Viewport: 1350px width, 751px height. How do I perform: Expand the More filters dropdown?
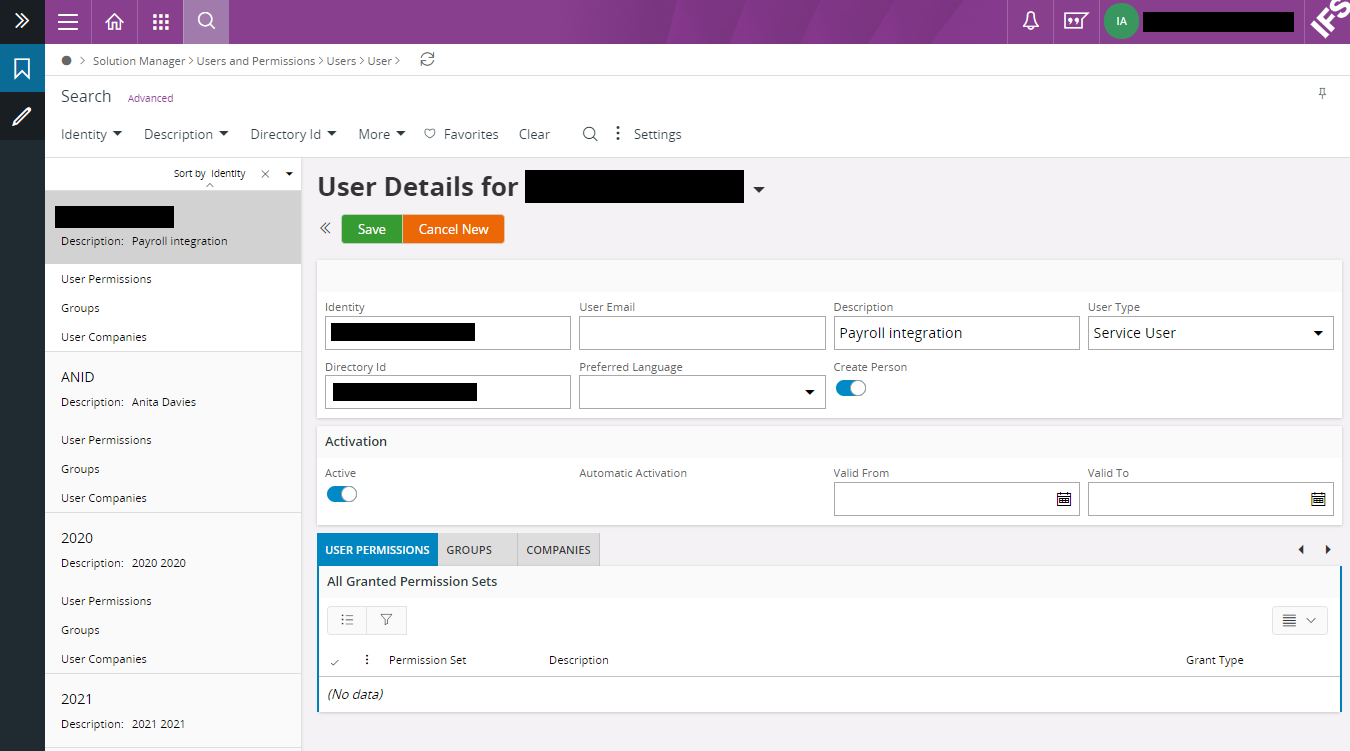382,134
